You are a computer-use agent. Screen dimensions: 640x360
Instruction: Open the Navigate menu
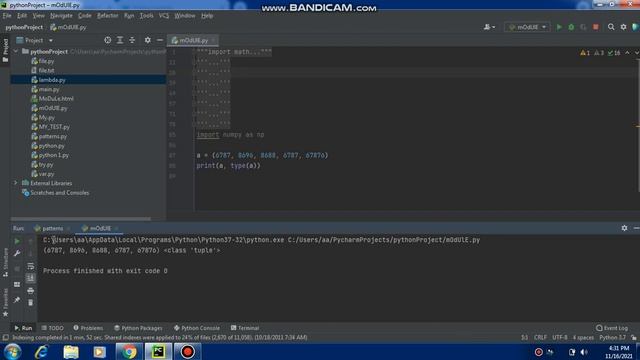coord(61,16)
